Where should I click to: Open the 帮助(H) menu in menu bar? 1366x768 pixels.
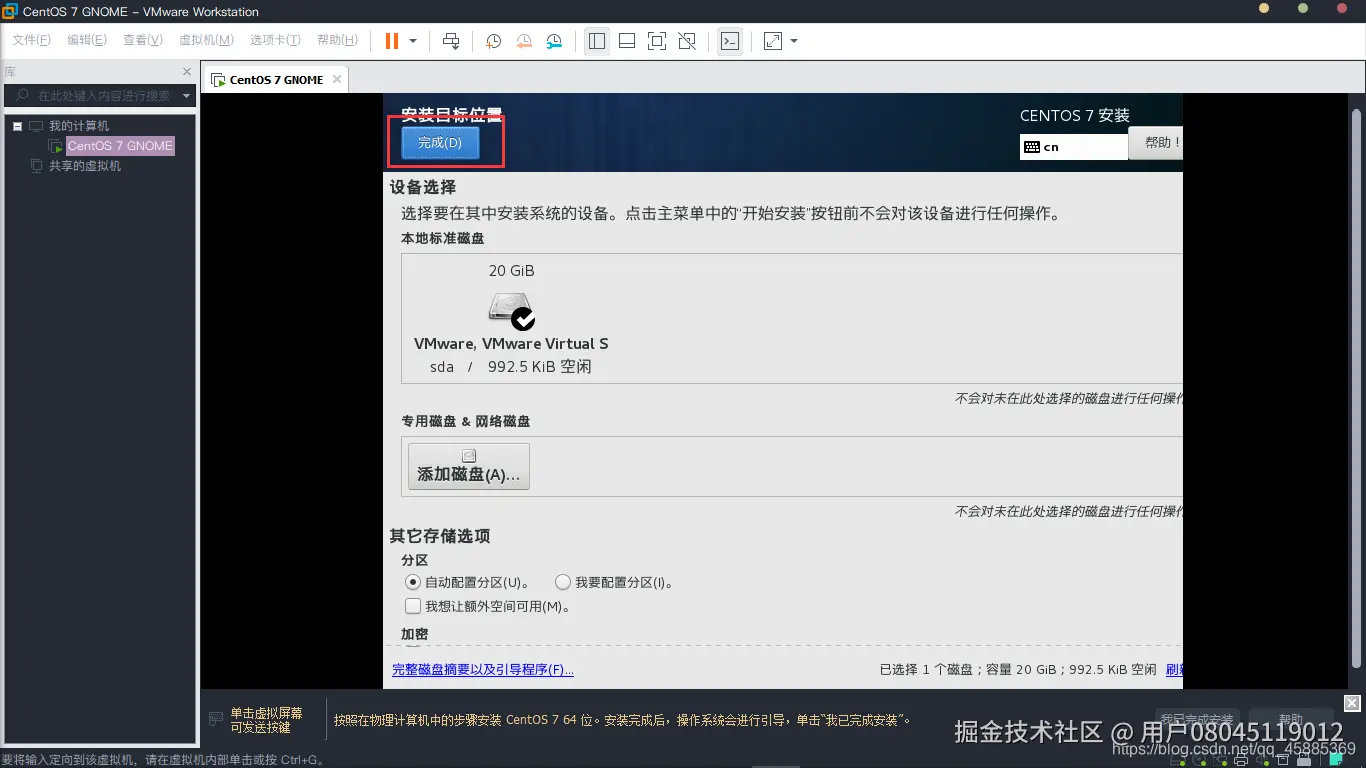[337, 40]
